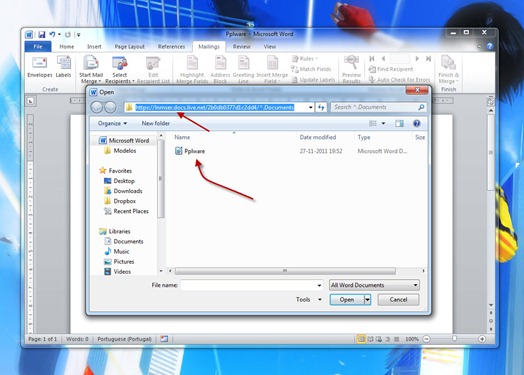This screenshot has height=375, width=524.
Task: Switch to the References tab
Action: point(171,47)
